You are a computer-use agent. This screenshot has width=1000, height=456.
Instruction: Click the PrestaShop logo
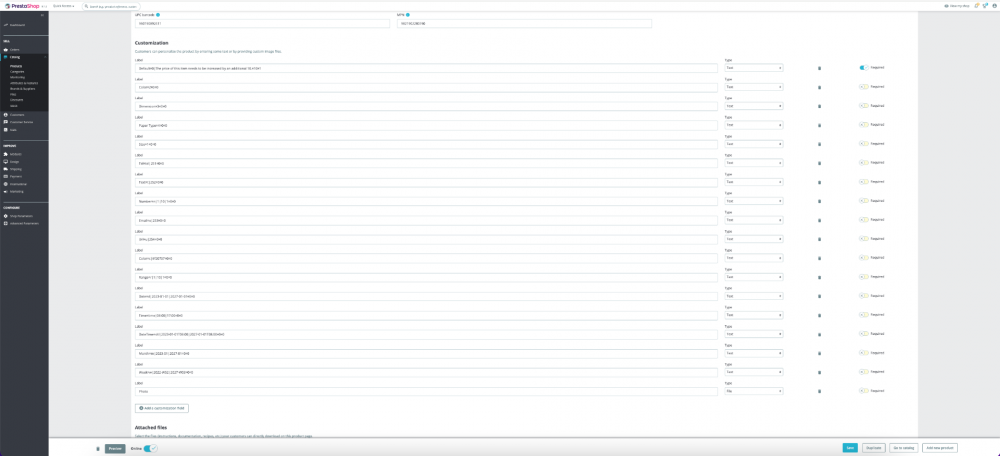pyautogui.click(x=22, y=6)
